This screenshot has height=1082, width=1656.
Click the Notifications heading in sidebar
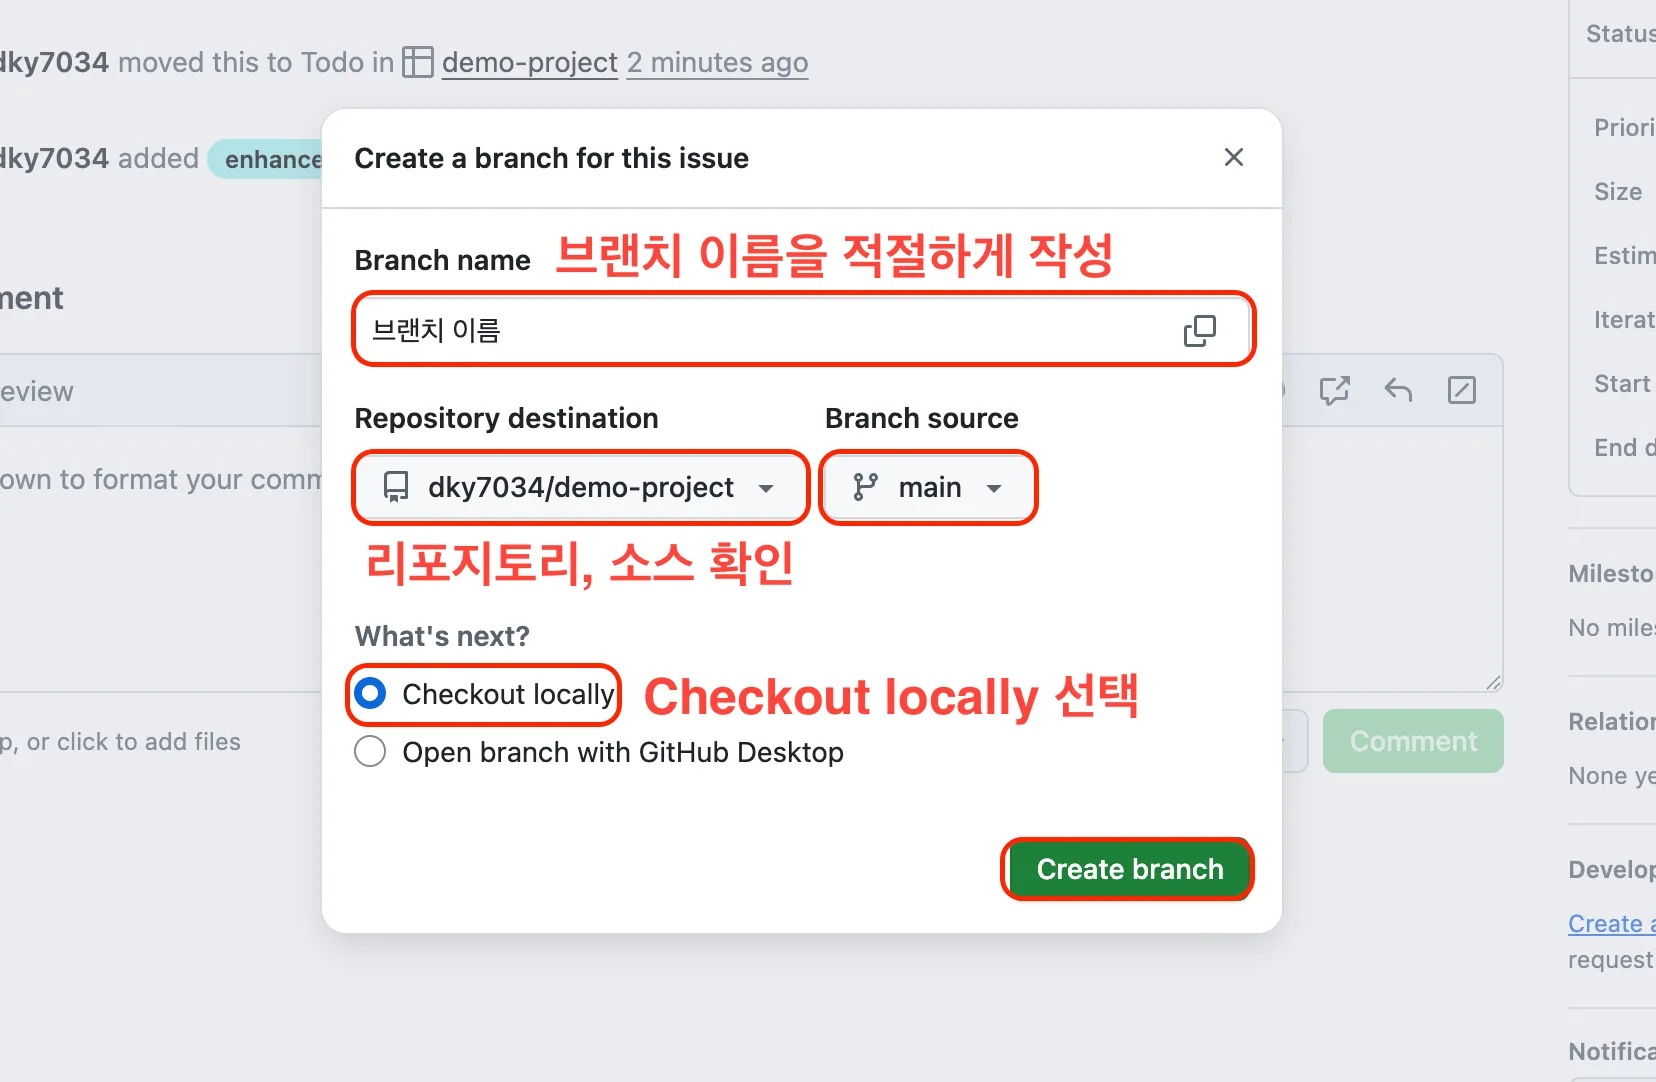[x=1611, y=1051]
